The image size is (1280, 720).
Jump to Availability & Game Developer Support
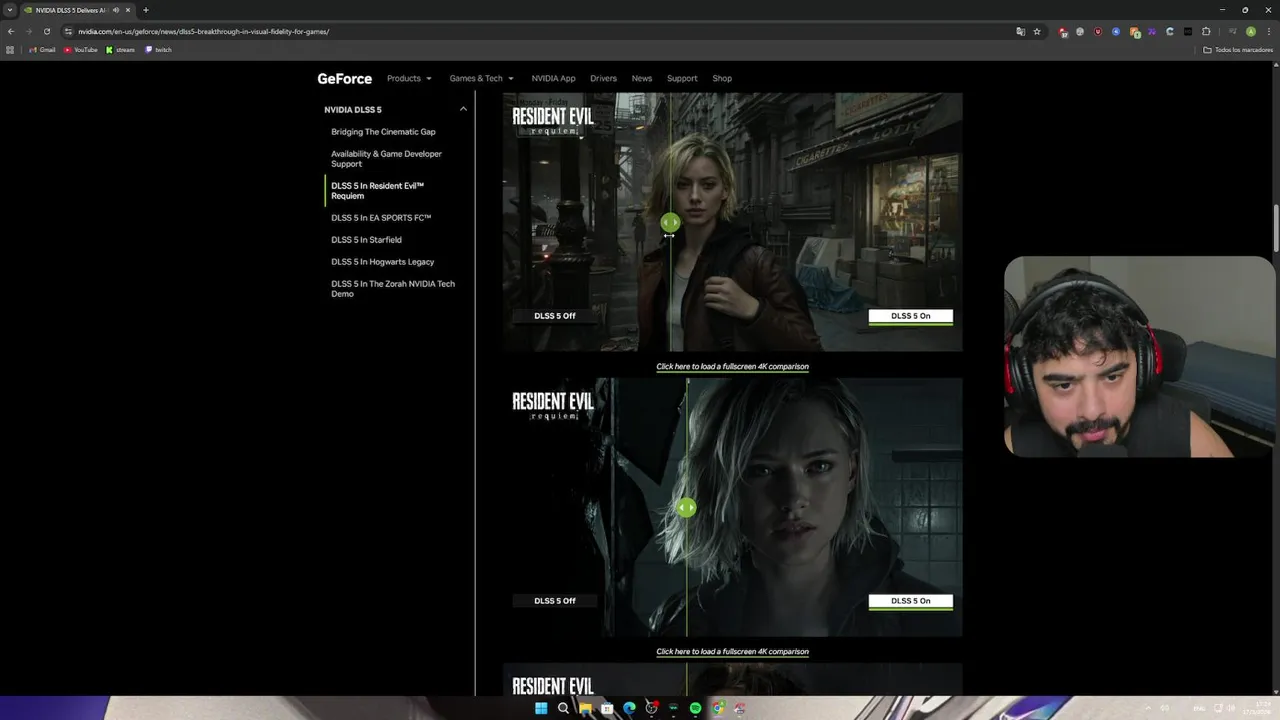(x=386, y=159)
